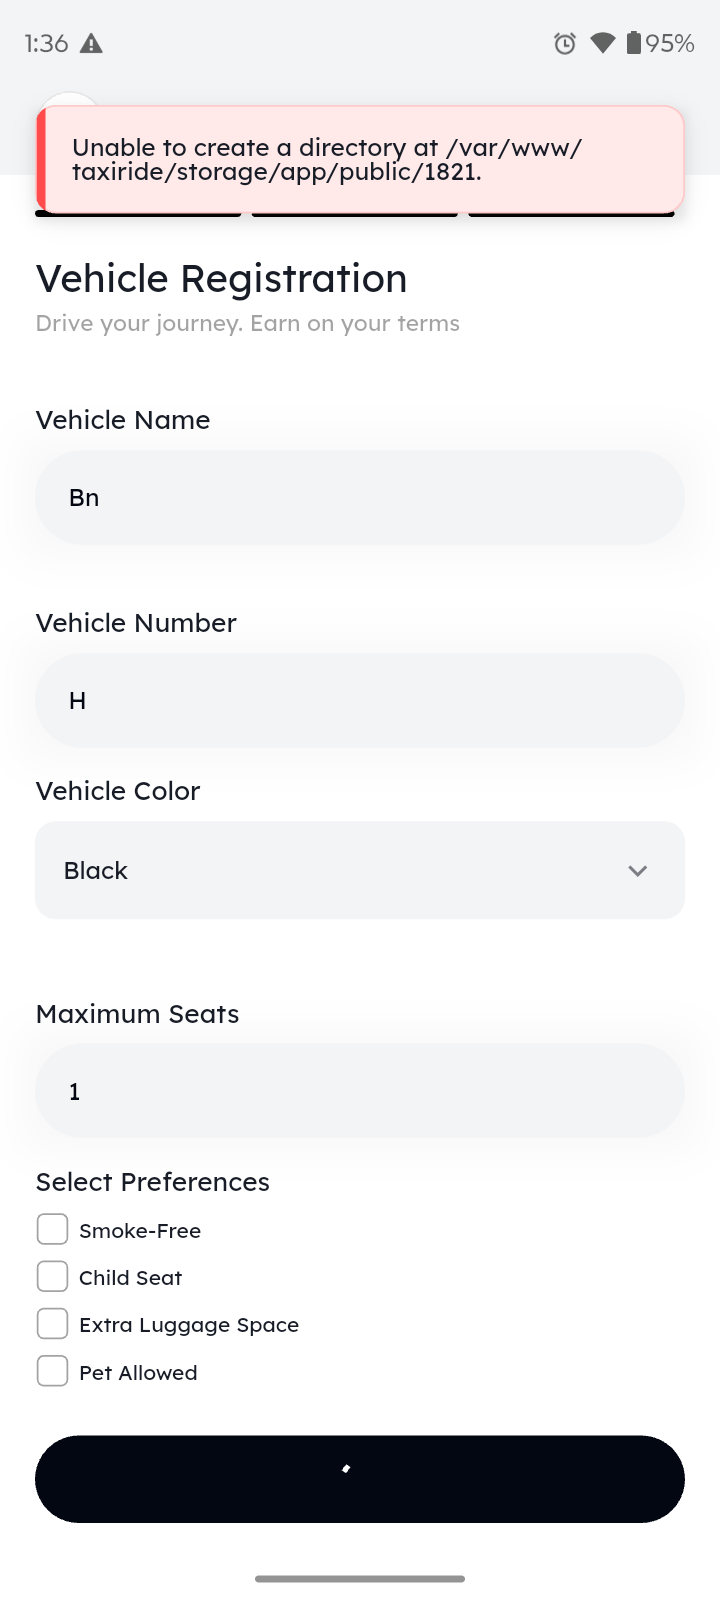Click the Vehicle Number field containing H

[360, 700]
